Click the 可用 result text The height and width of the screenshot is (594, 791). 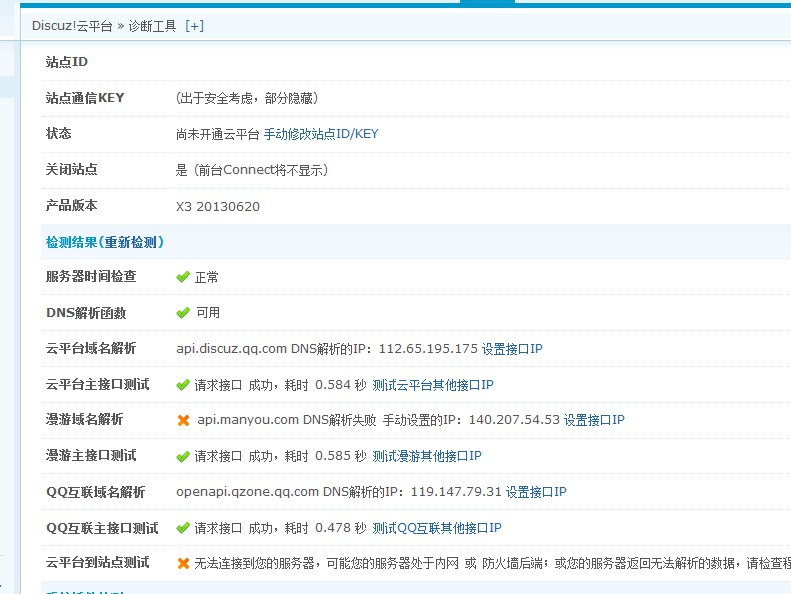point(208,313)
